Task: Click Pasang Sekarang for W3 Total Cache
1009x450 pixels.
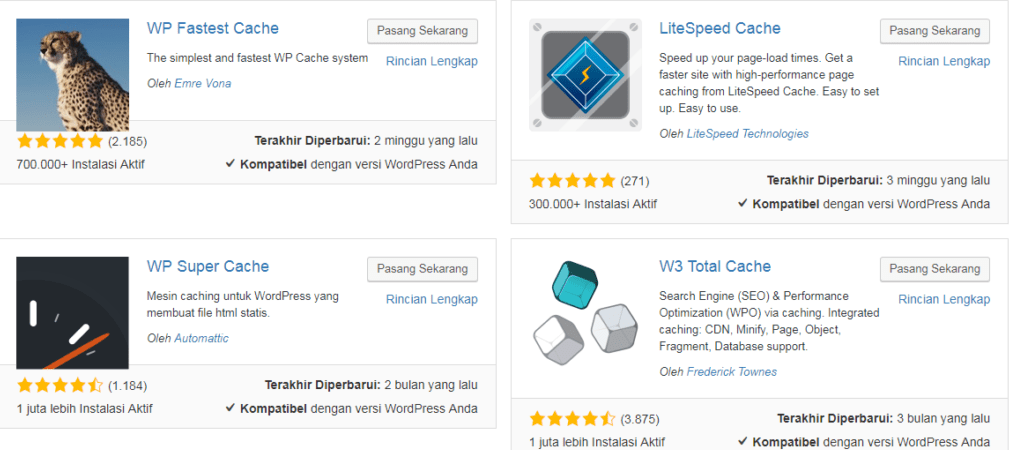Action: (x=934, y=269)
